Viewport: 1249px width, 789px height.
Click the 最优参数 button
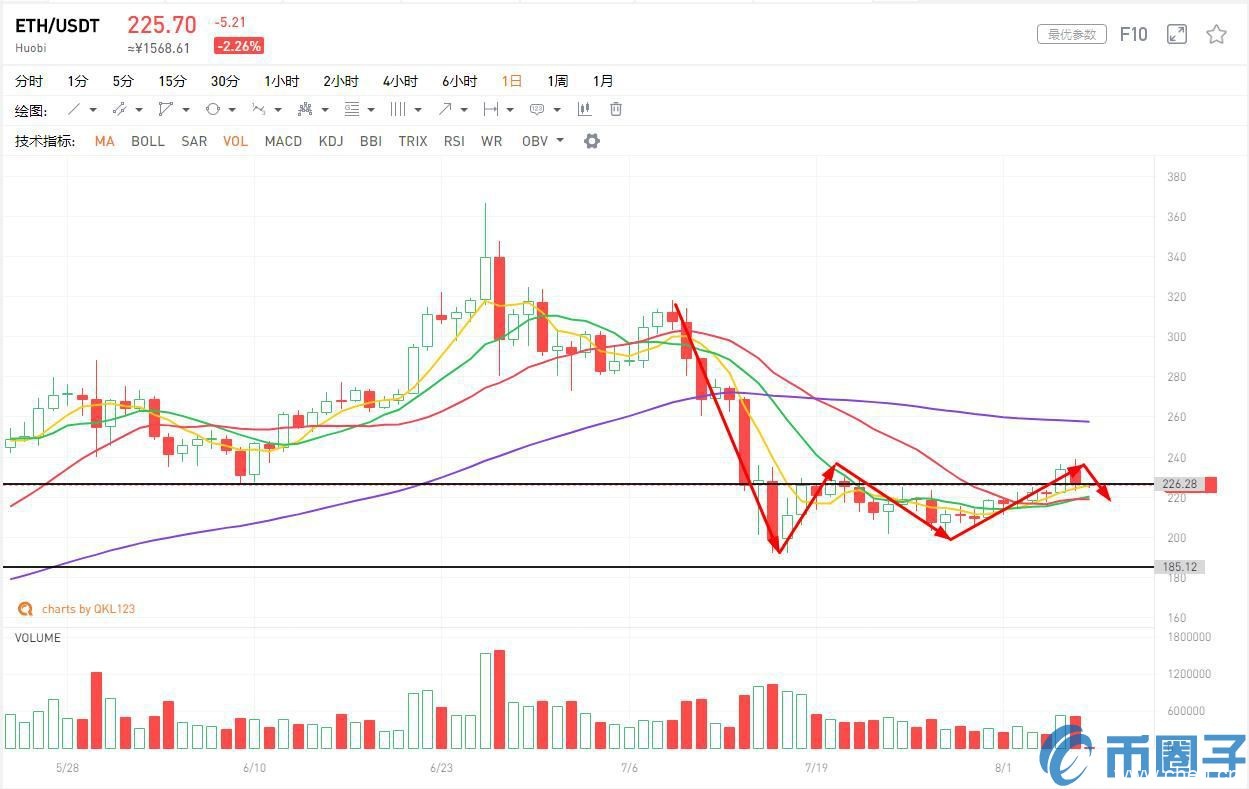point(1072,35)
